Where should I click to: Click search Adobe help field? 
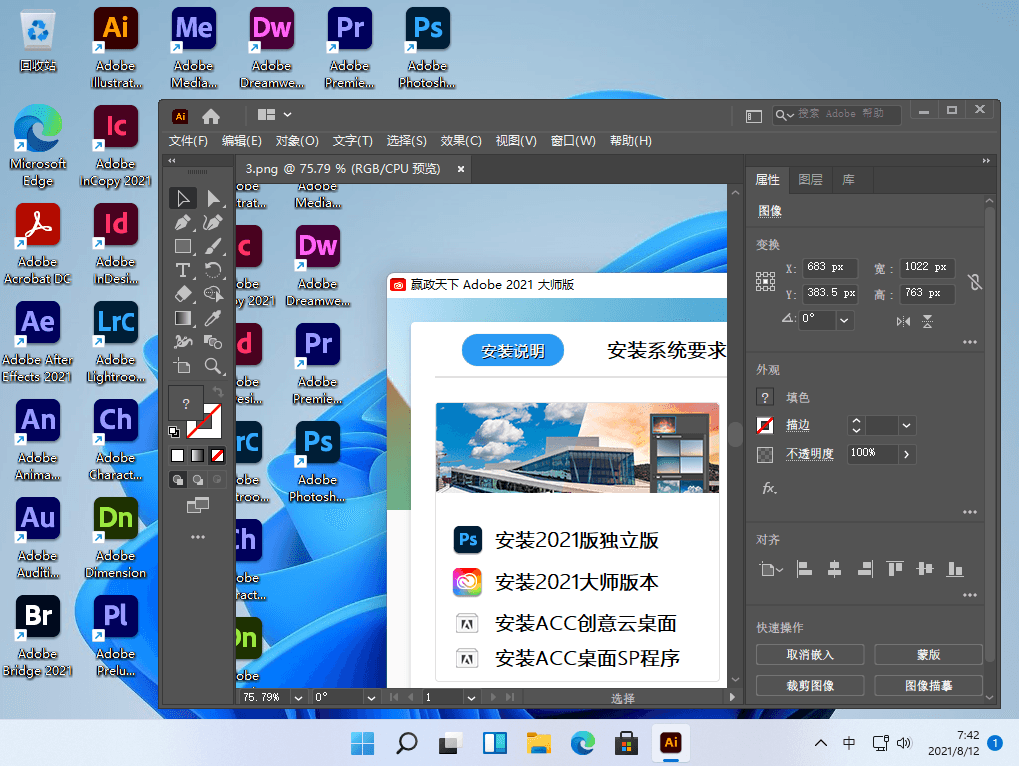coord(836,114)
